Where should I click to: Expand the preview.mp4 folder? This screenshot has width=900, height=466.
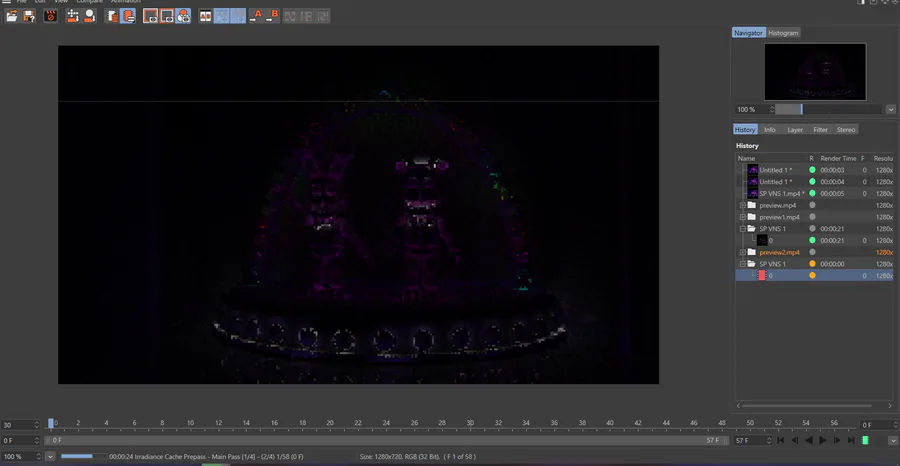pyautogui.click(x=743, y=205)
